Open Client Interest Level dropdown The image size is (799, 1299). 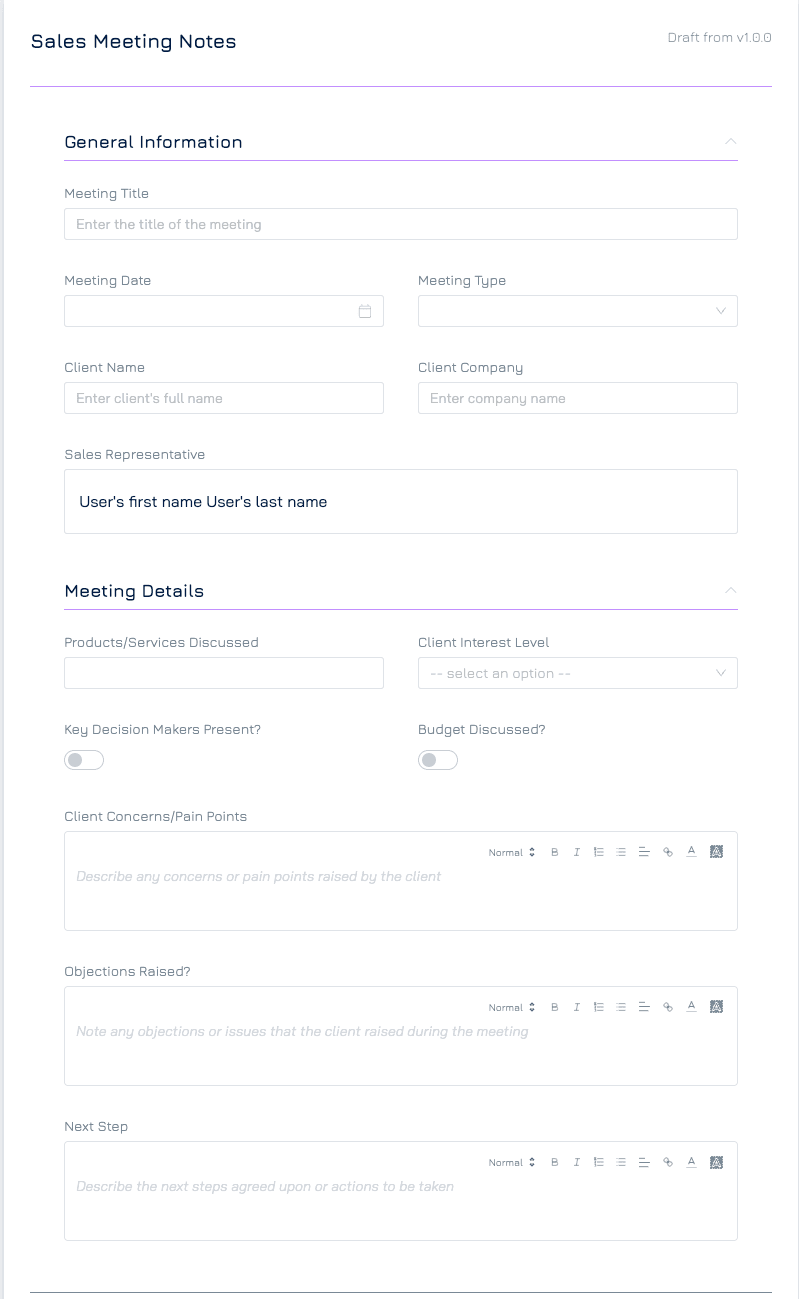tap(578, 673)
